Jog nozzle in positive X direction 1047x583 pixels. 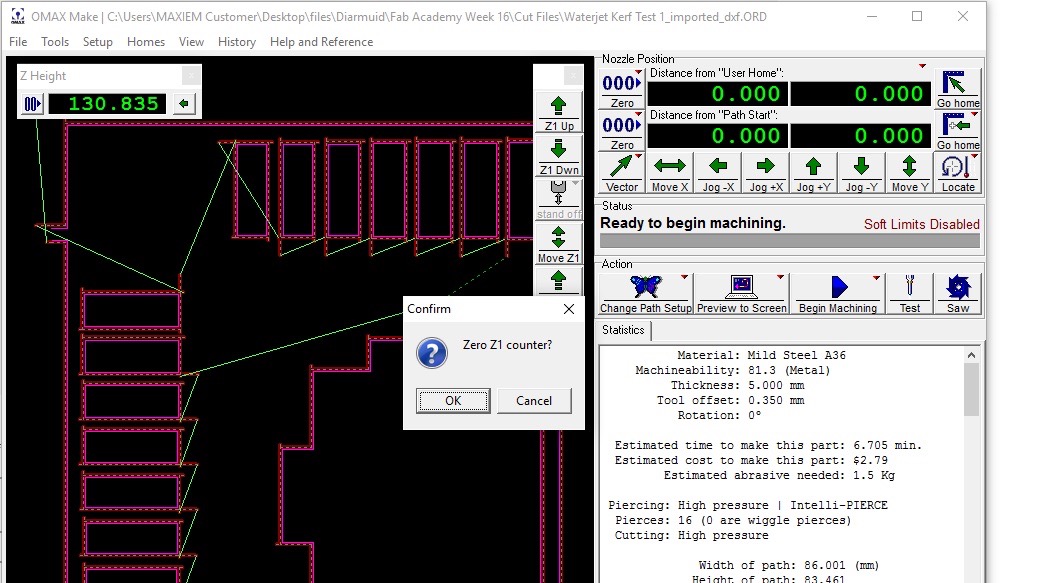pos(766,174)
